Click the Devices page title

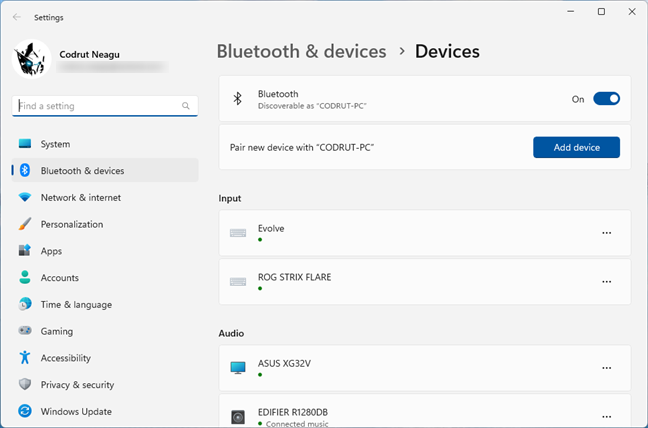point(447,52)
